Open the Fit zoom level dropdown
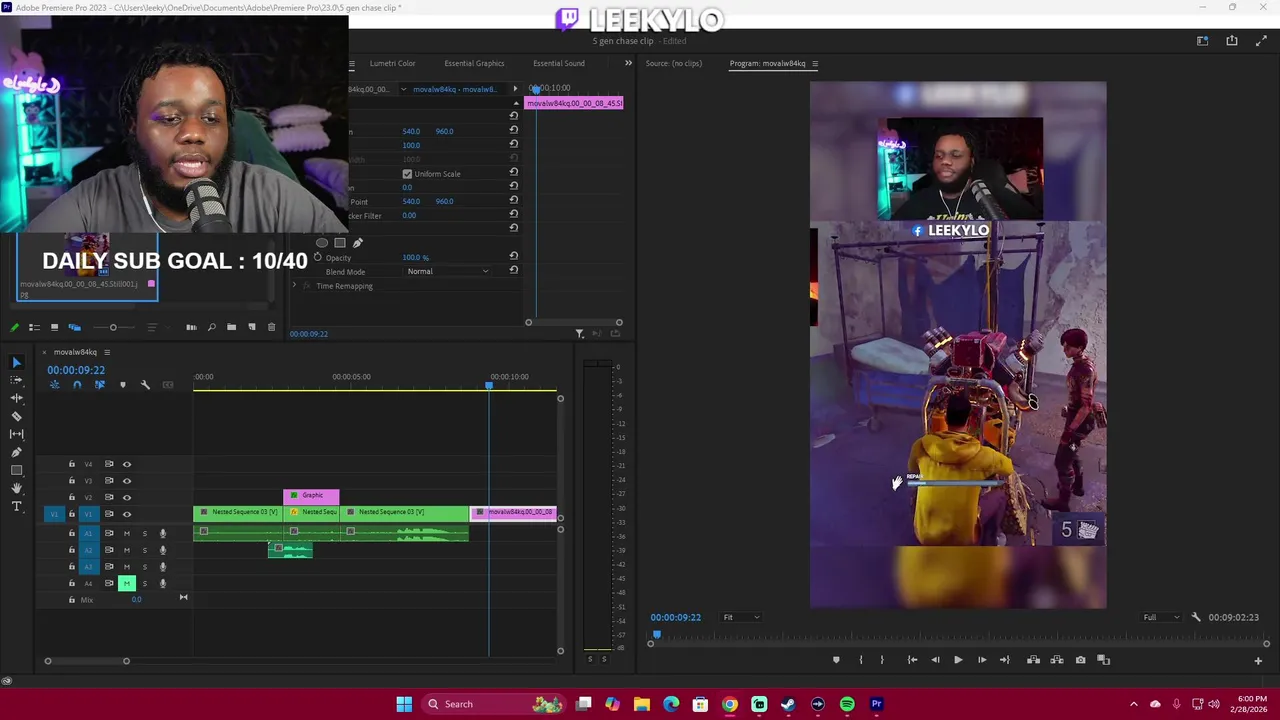 (741, 617)
